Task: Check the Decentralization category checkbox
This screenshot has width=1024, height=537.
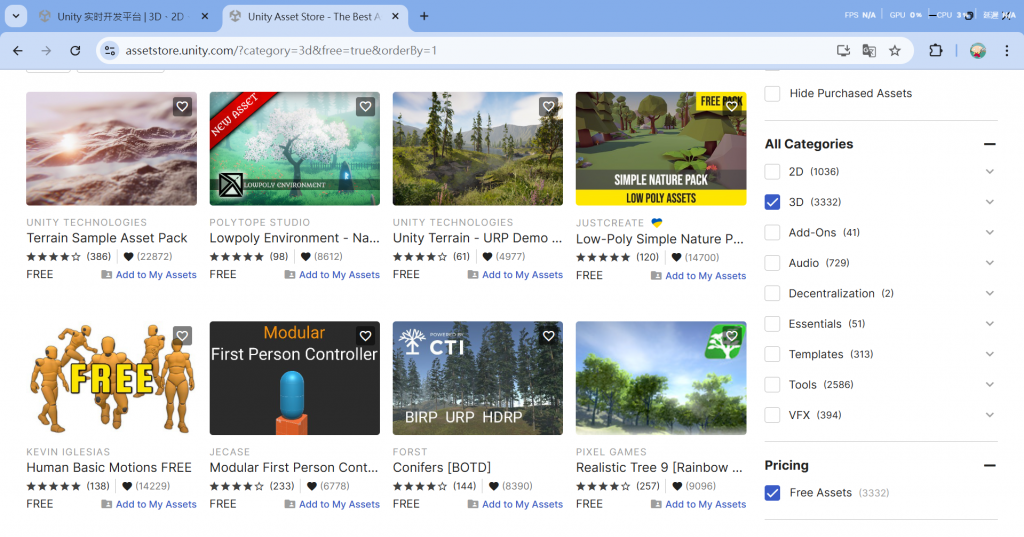Action: click(x=772, y=293)
